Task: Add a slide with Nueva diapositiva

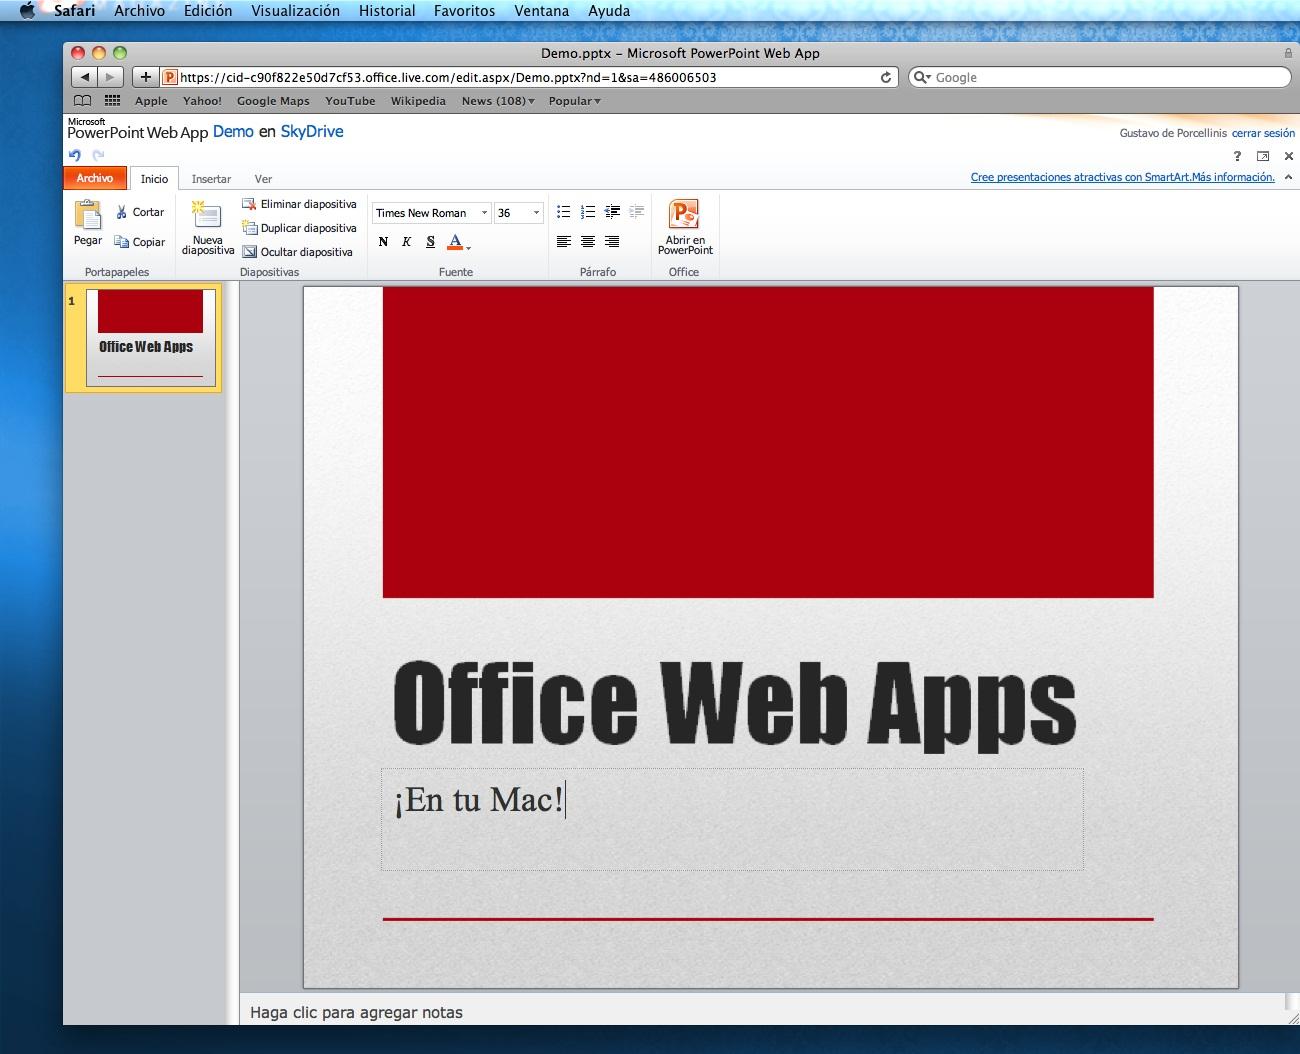Action: tap(208, 228)
